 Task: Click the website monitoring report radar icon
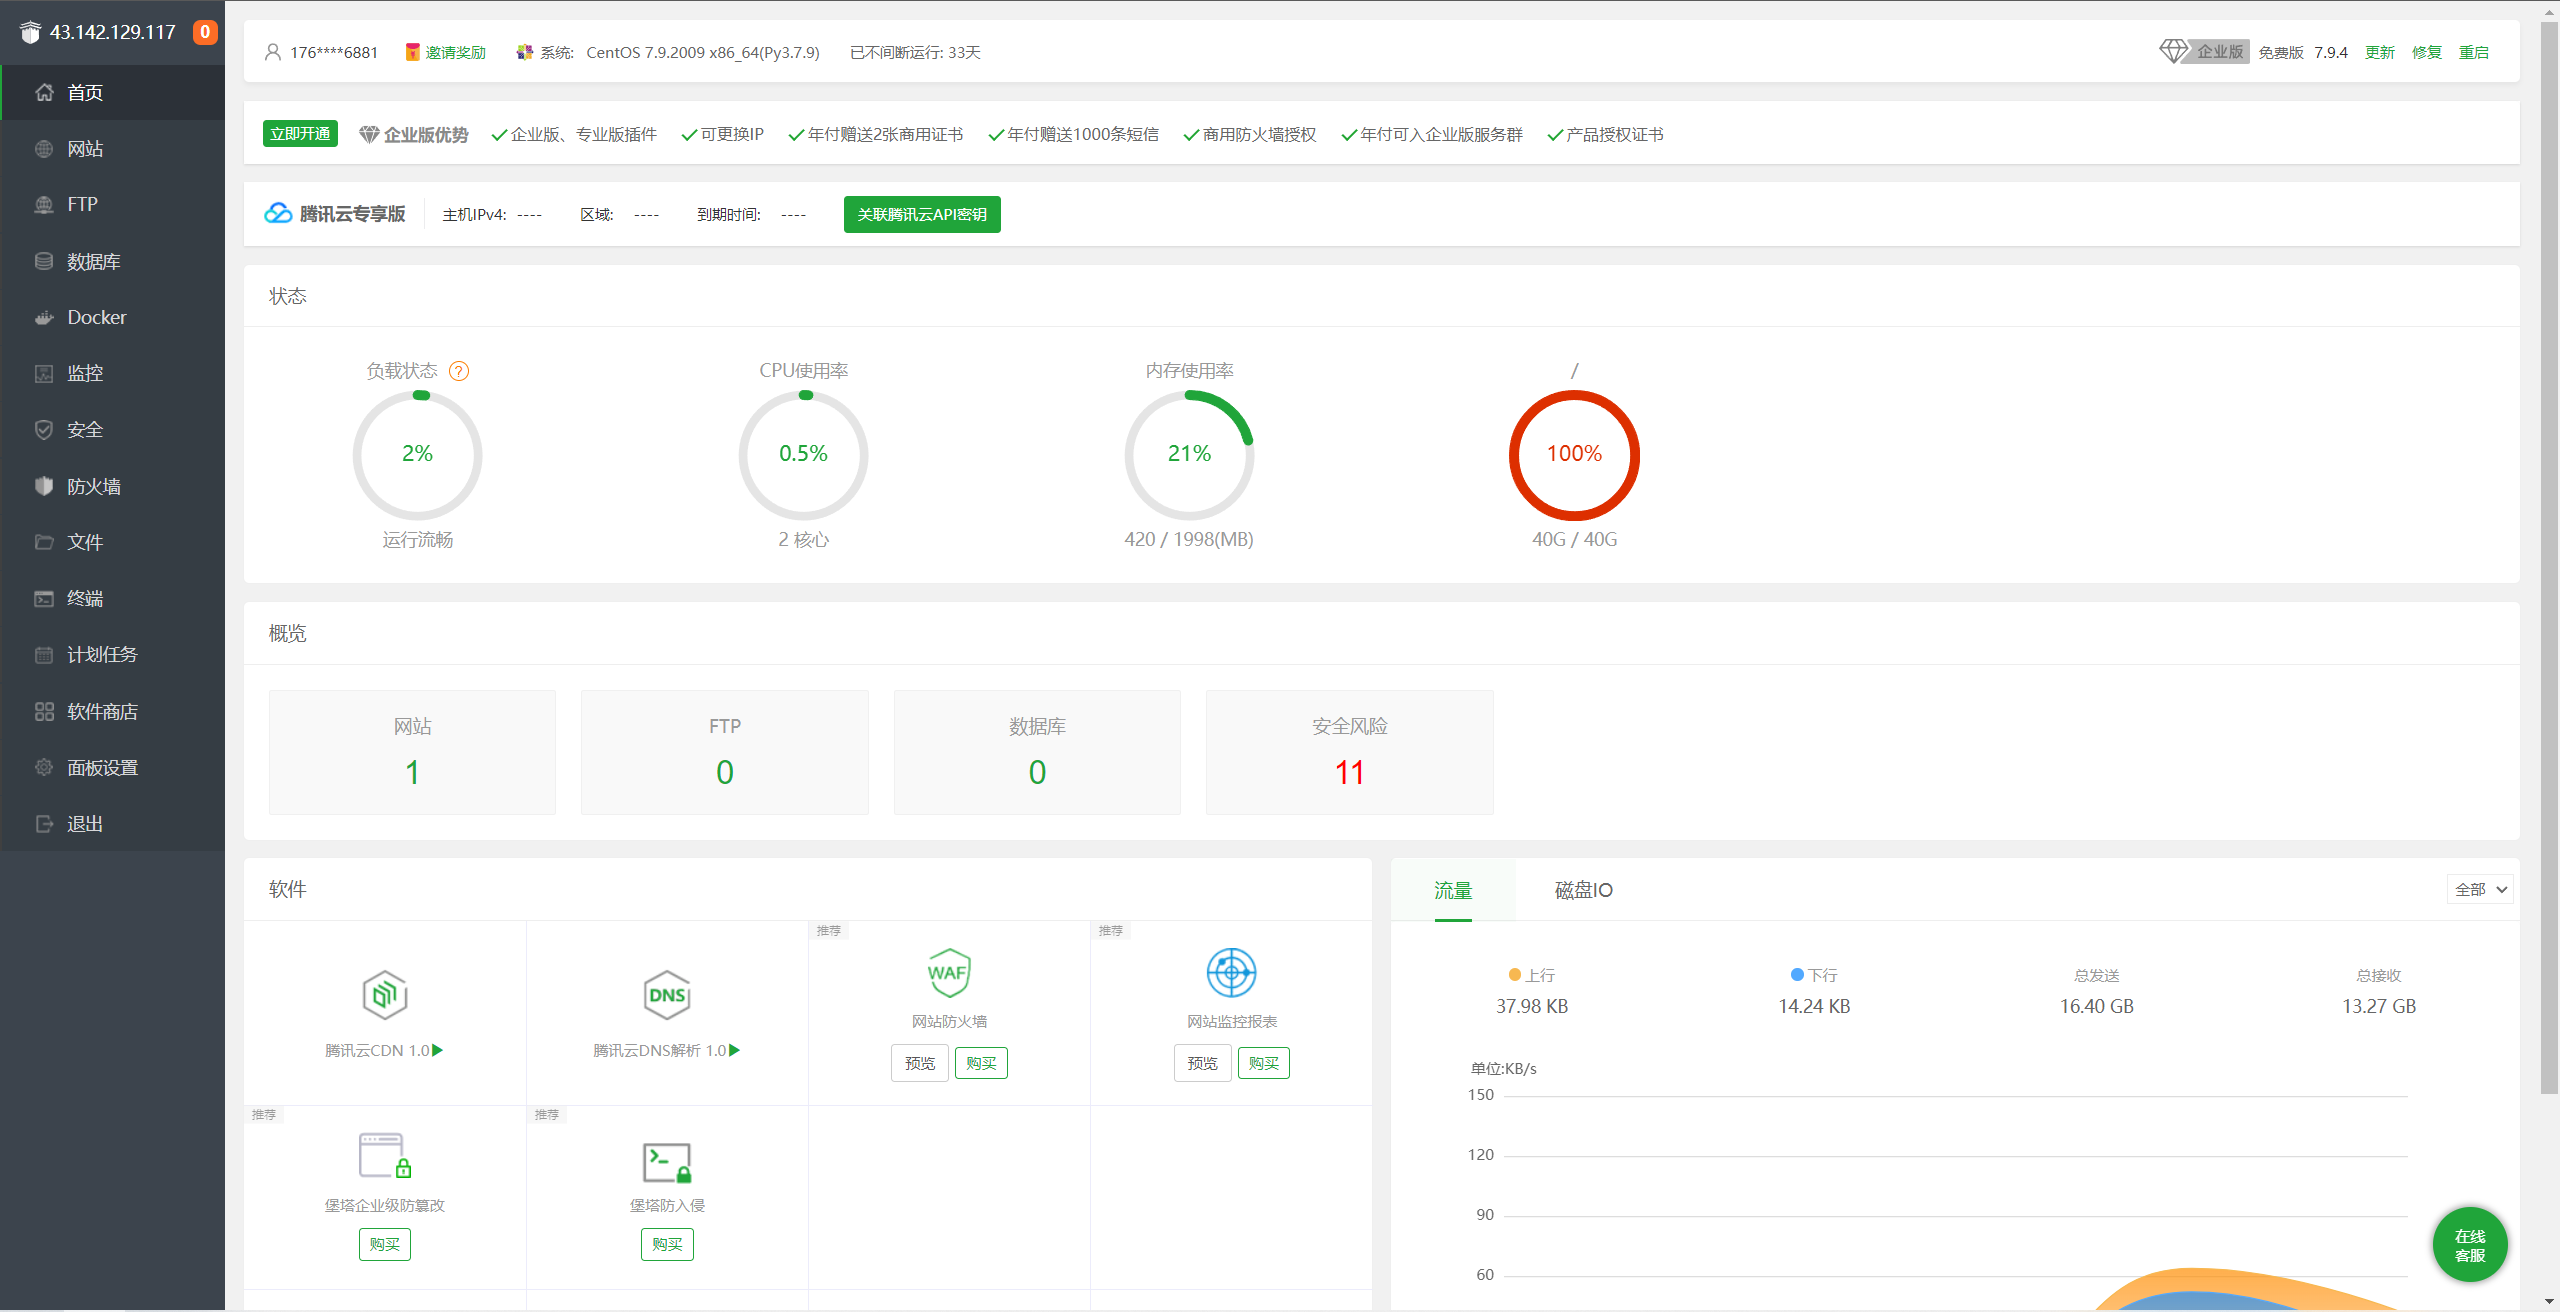pyautogui.click(x=1231, y=972)
